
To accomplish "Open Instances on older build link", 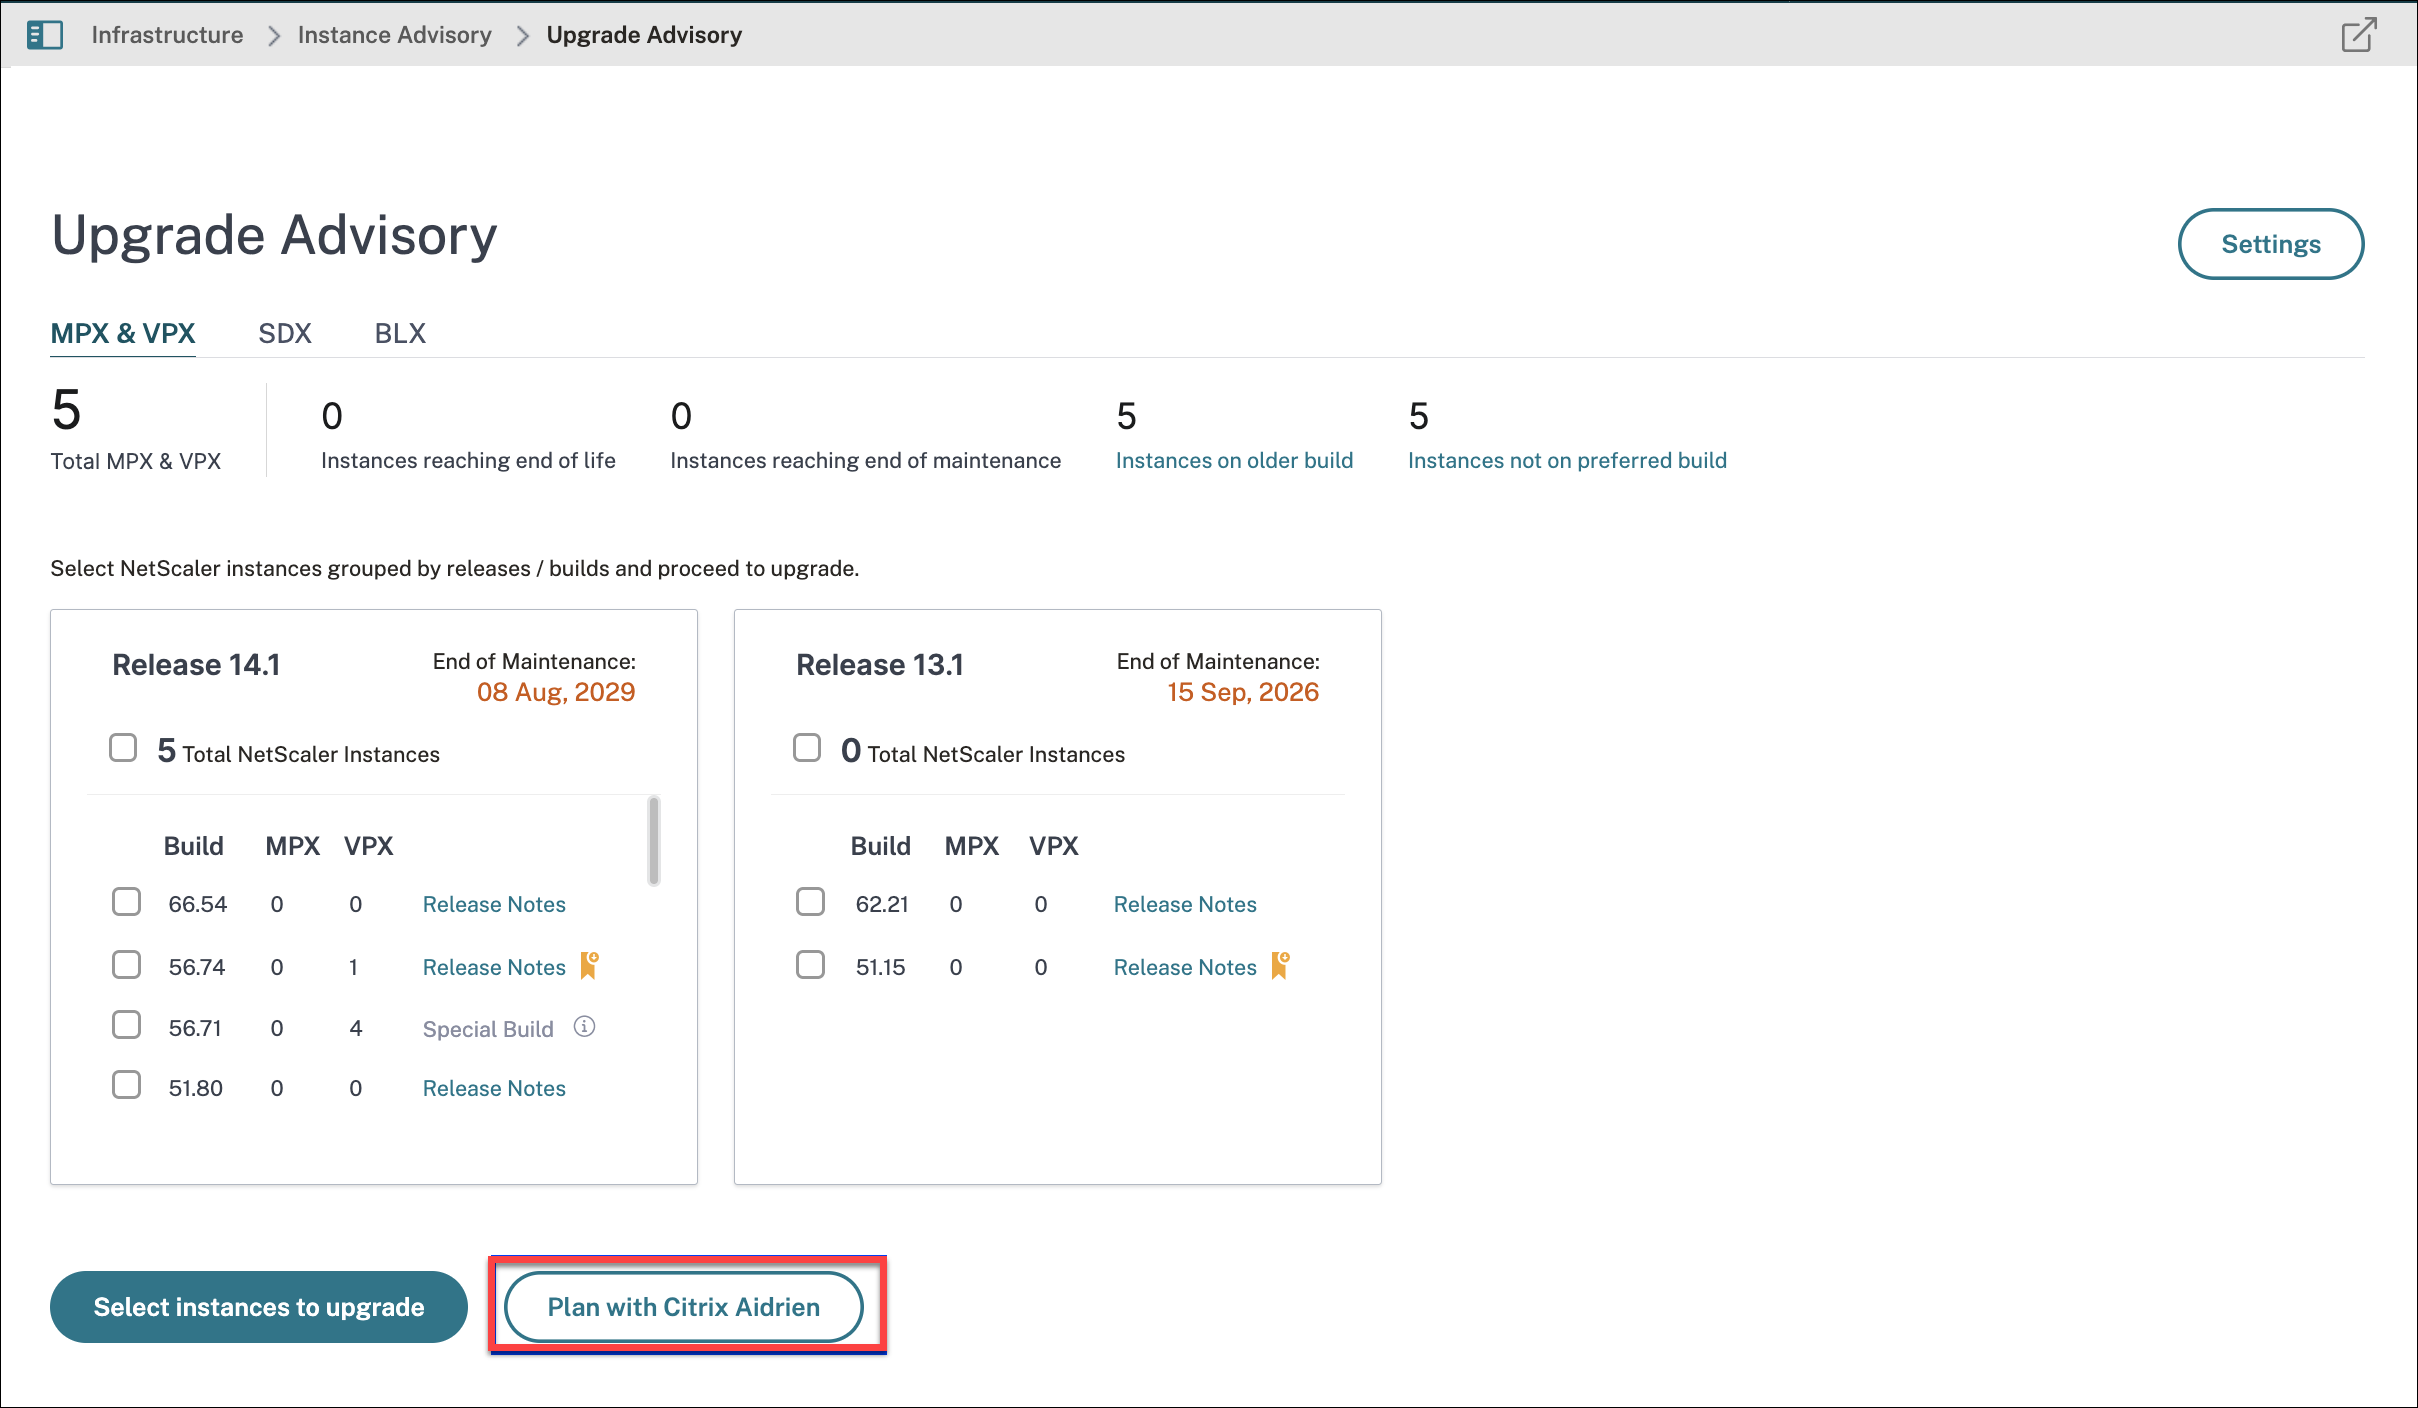I will point(1234,460).
